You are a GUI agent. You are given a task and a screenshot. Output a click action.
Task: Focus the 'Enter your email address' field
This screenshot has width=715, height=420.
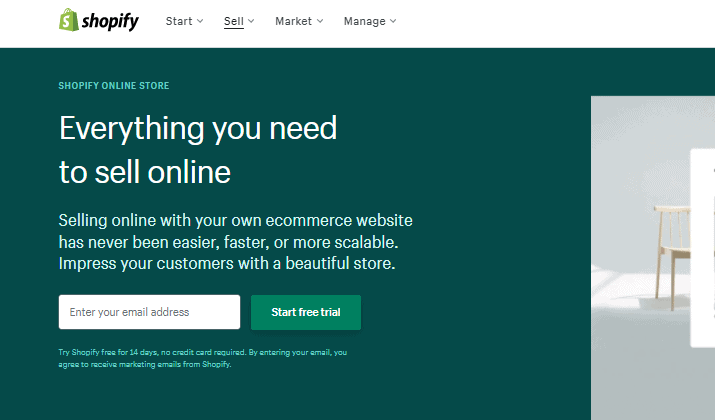pos(149,312)
